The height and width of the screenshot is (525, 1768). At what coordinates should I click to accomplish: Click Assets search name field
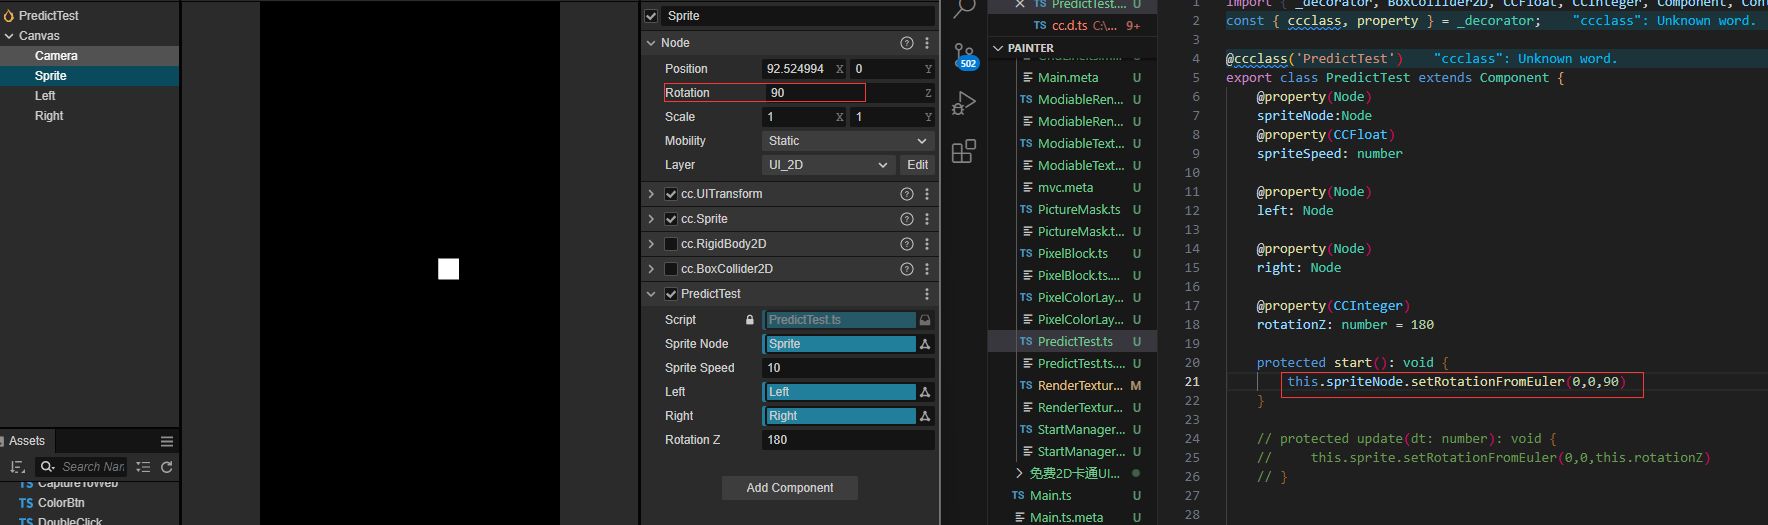(93, 467)
